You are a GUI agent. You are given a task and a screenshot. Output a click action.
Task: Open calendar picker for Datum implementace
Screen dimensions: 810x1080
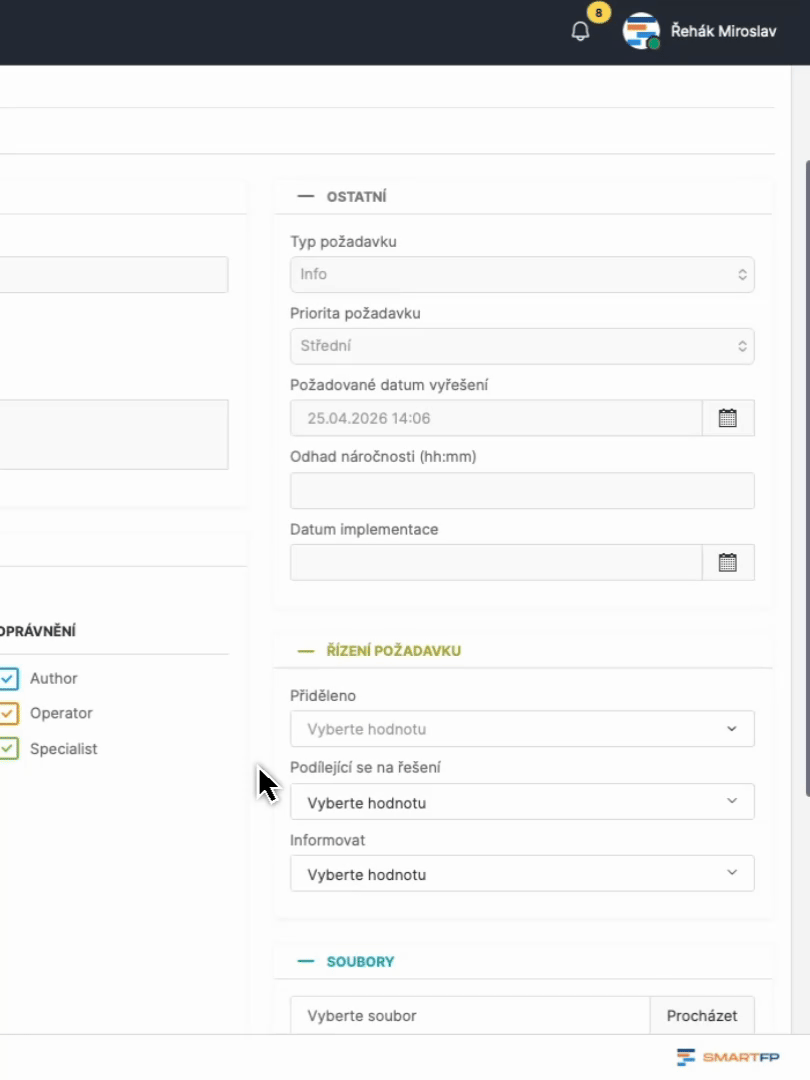point(728,563)
